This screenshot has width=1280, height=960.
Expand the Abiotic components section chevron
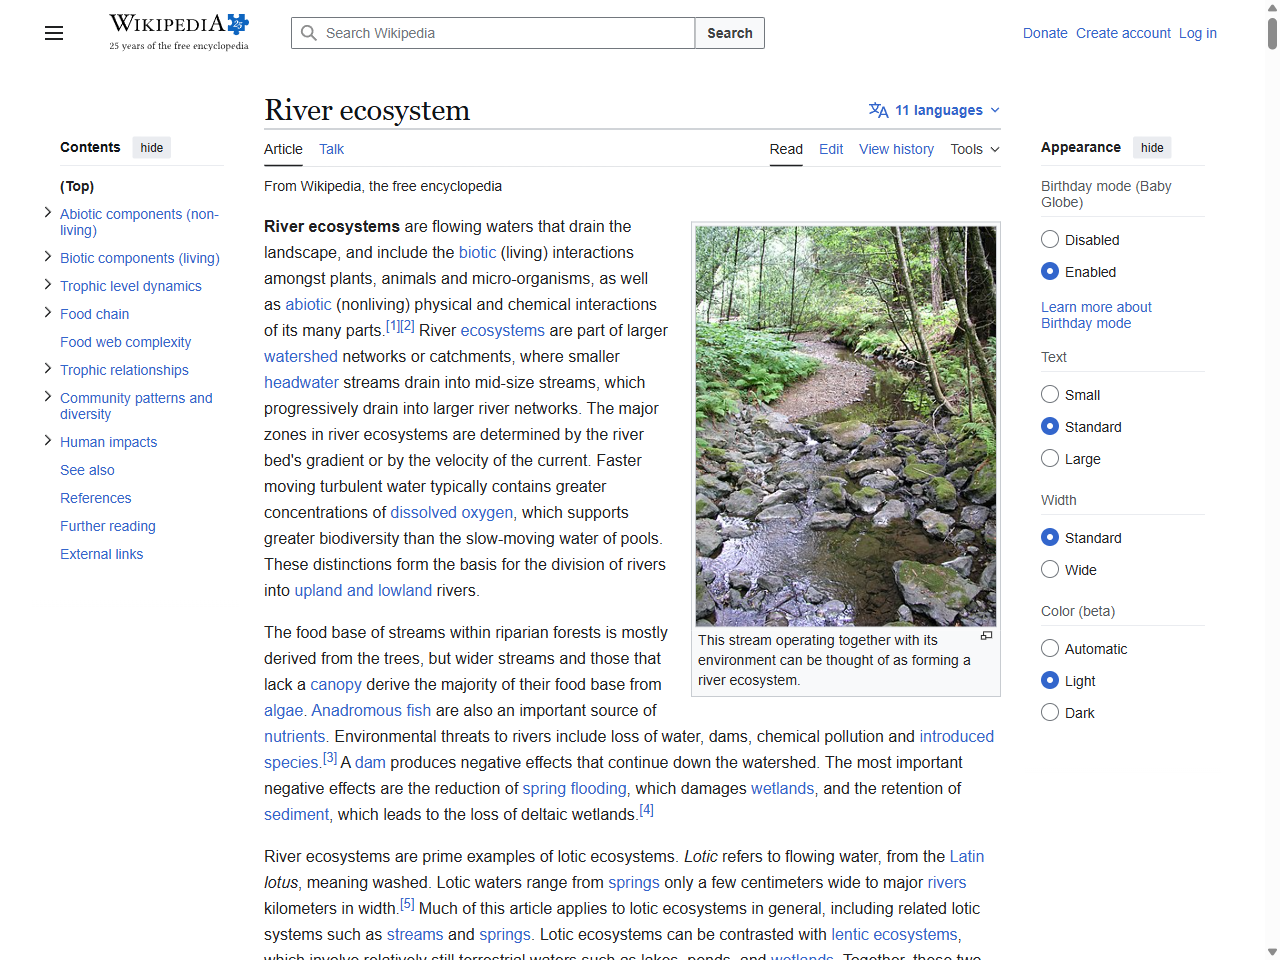point(48,213)
